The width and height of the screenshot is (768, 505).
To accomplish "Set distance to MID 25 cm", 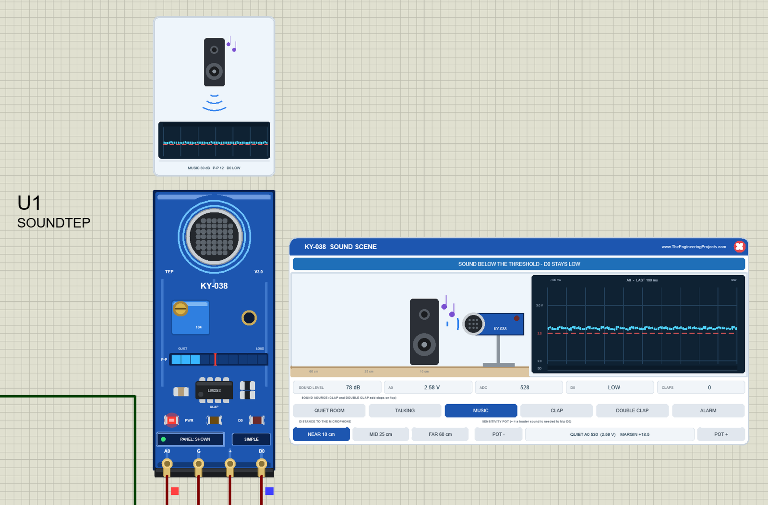I will coord(381,434).
